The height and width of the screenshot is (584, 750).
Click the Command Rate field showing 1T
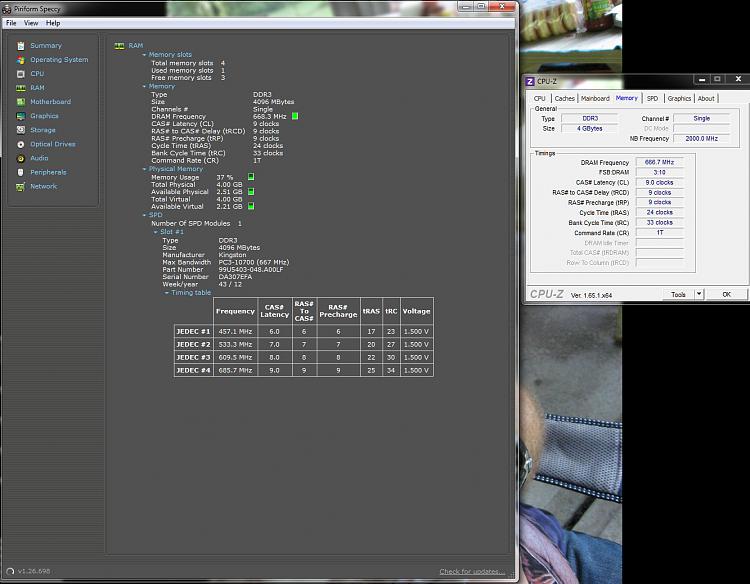pos(659,233)
